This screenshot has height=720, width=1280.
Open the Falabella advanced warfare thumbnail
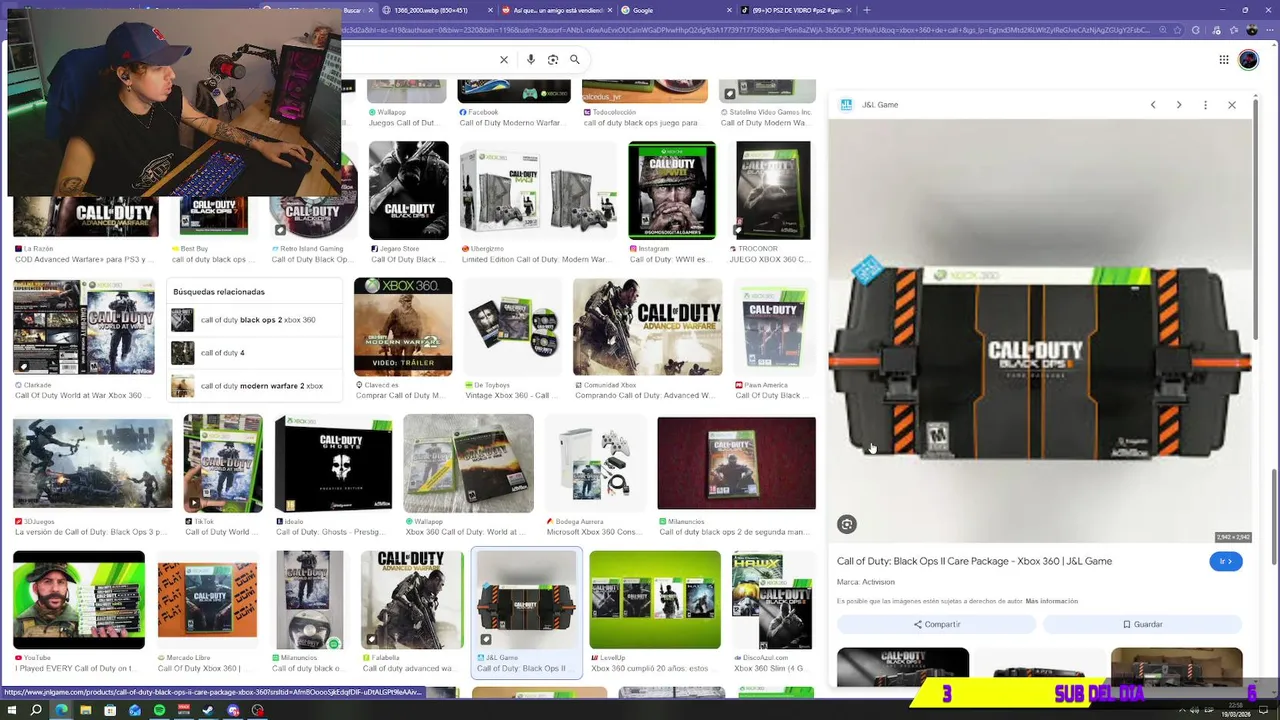(x=412, y=600)
